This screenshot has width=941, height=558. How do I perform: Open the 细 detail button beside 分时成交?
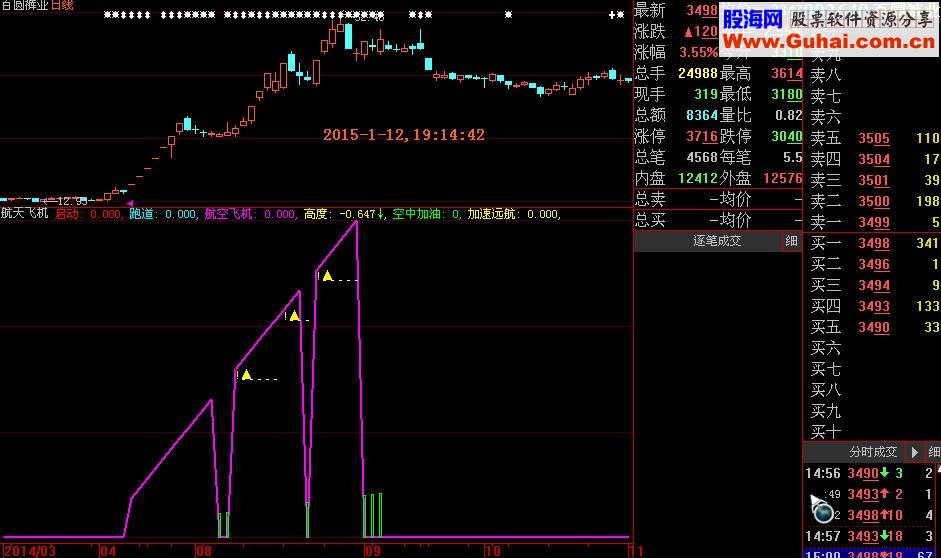coord(933,452)
